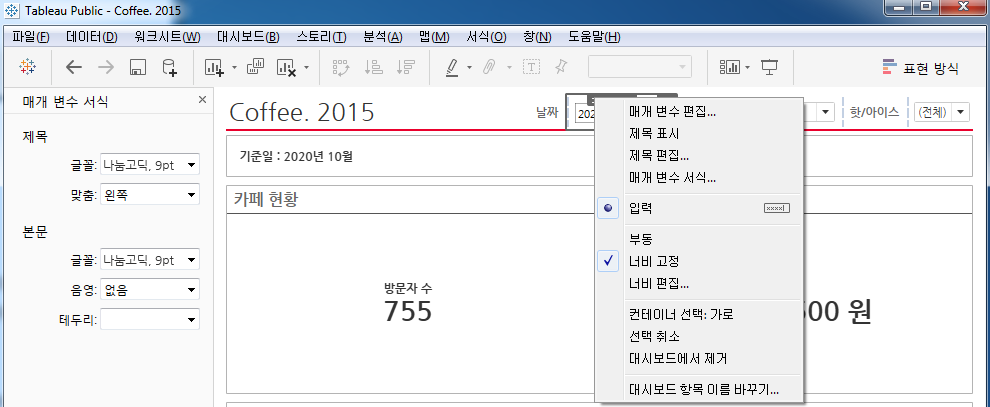Screen dimensions: 990x407
Task: Open the show/hide cards dropdown arrow
Action: click(748, 68)
